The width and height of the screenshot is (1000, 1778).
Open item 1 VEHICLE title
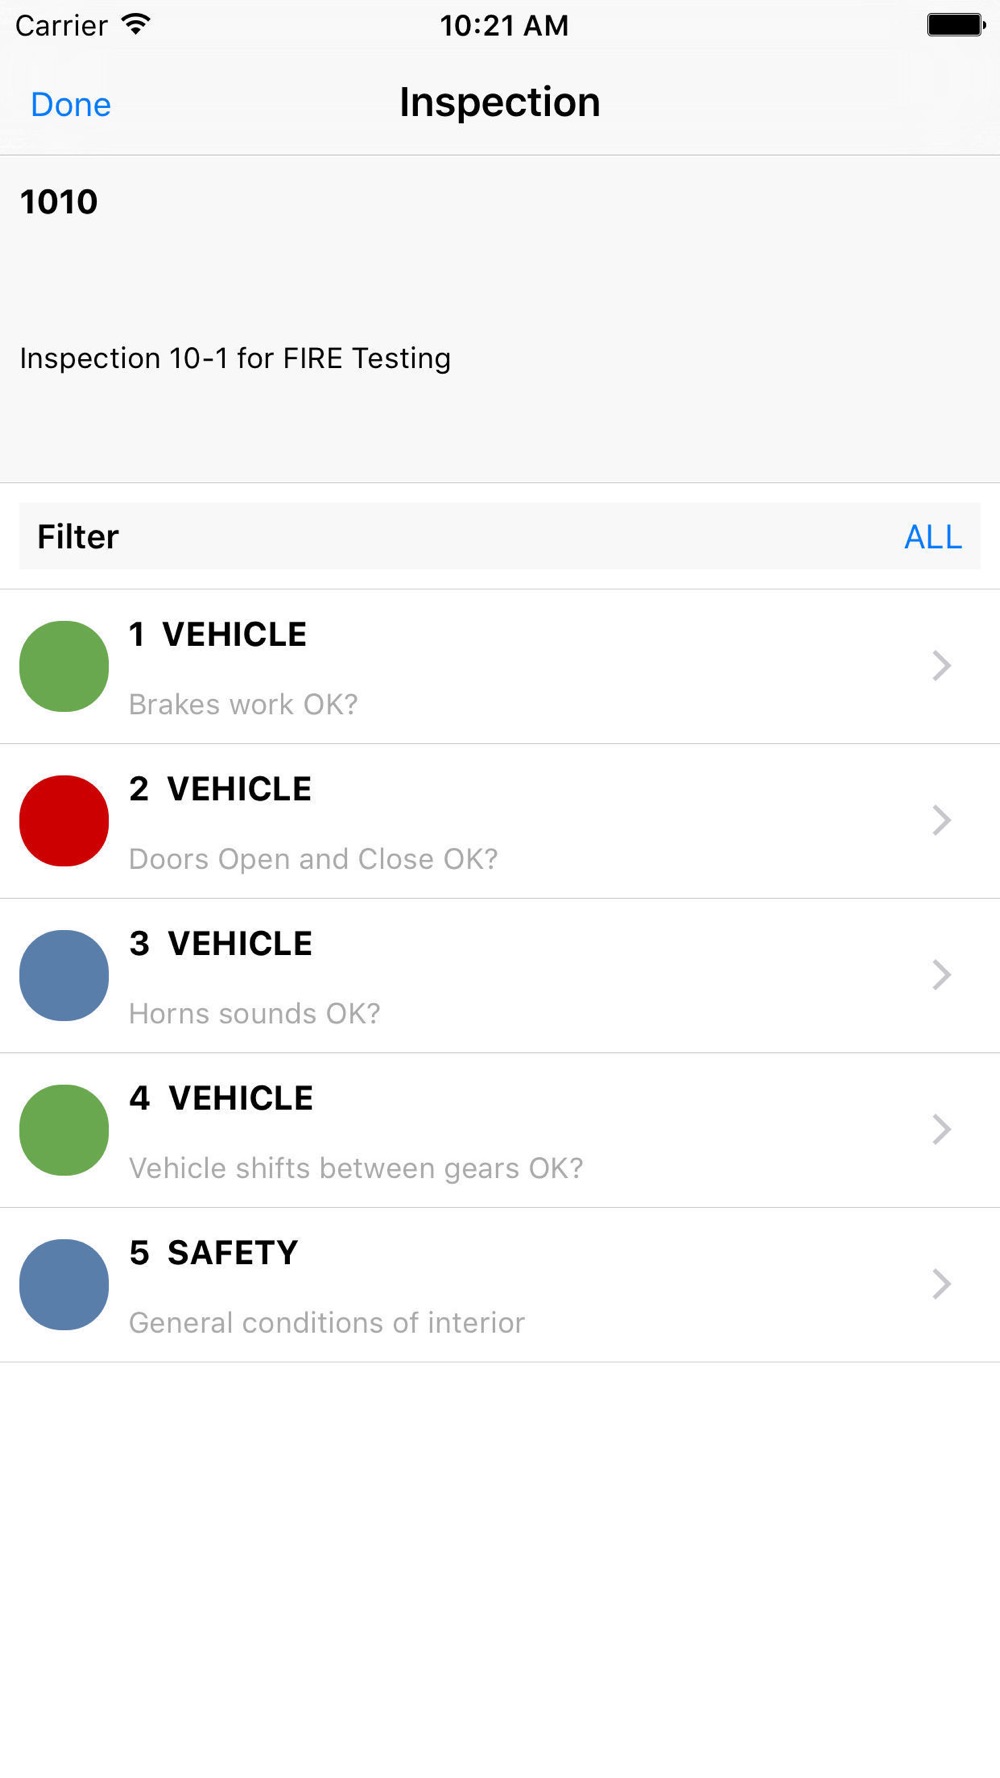218,634
